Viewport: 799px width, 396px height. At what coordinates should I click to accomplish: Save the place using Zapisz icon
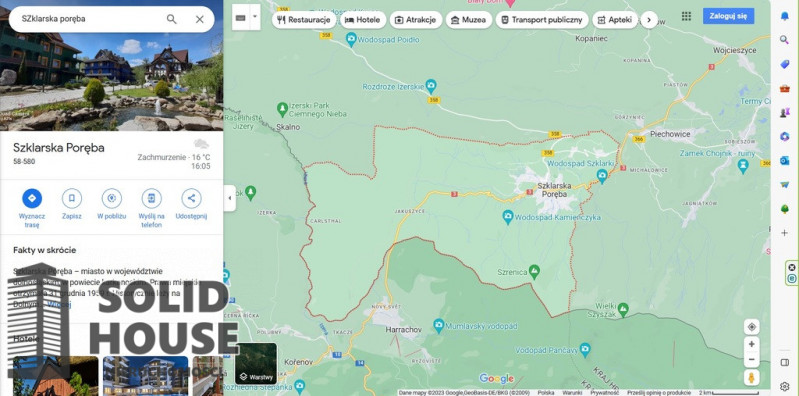(x=72, y=198)
